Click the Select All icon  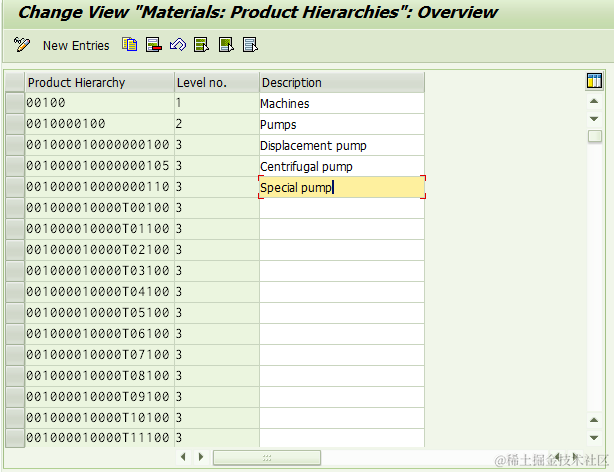[x=202, y=45]
